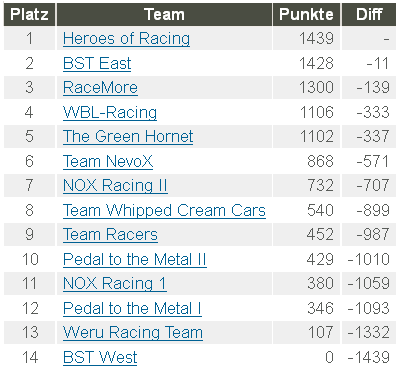Select The Green Hornet link
Viewport: 400px width, 370px height.
(x=128, y=136)
